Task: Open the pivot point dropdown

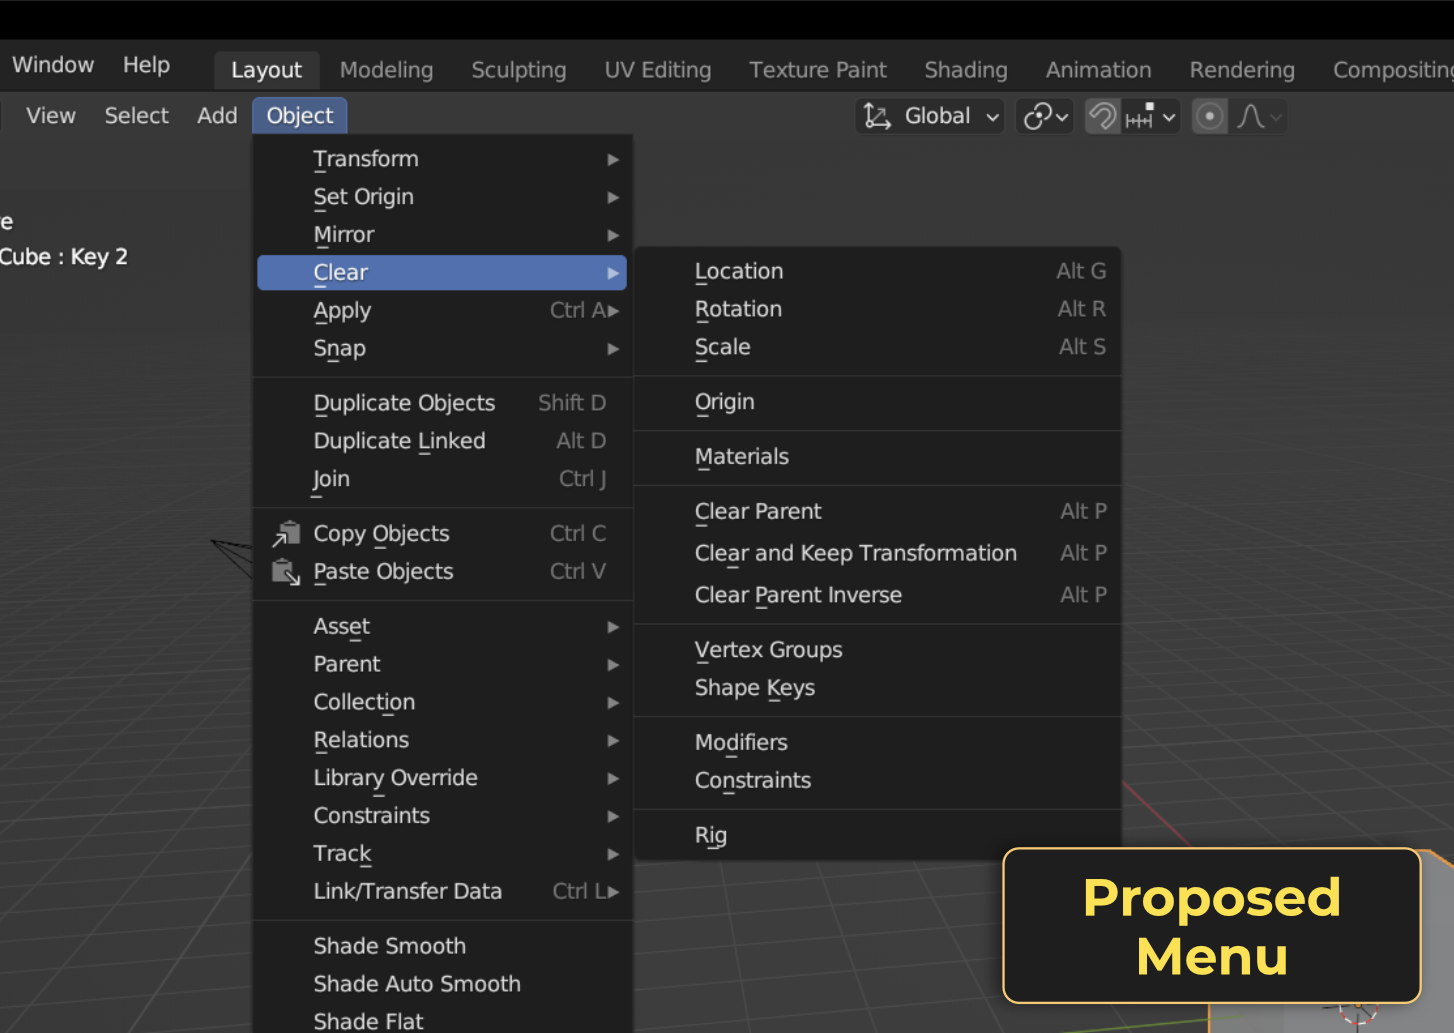Action: 1045,117
